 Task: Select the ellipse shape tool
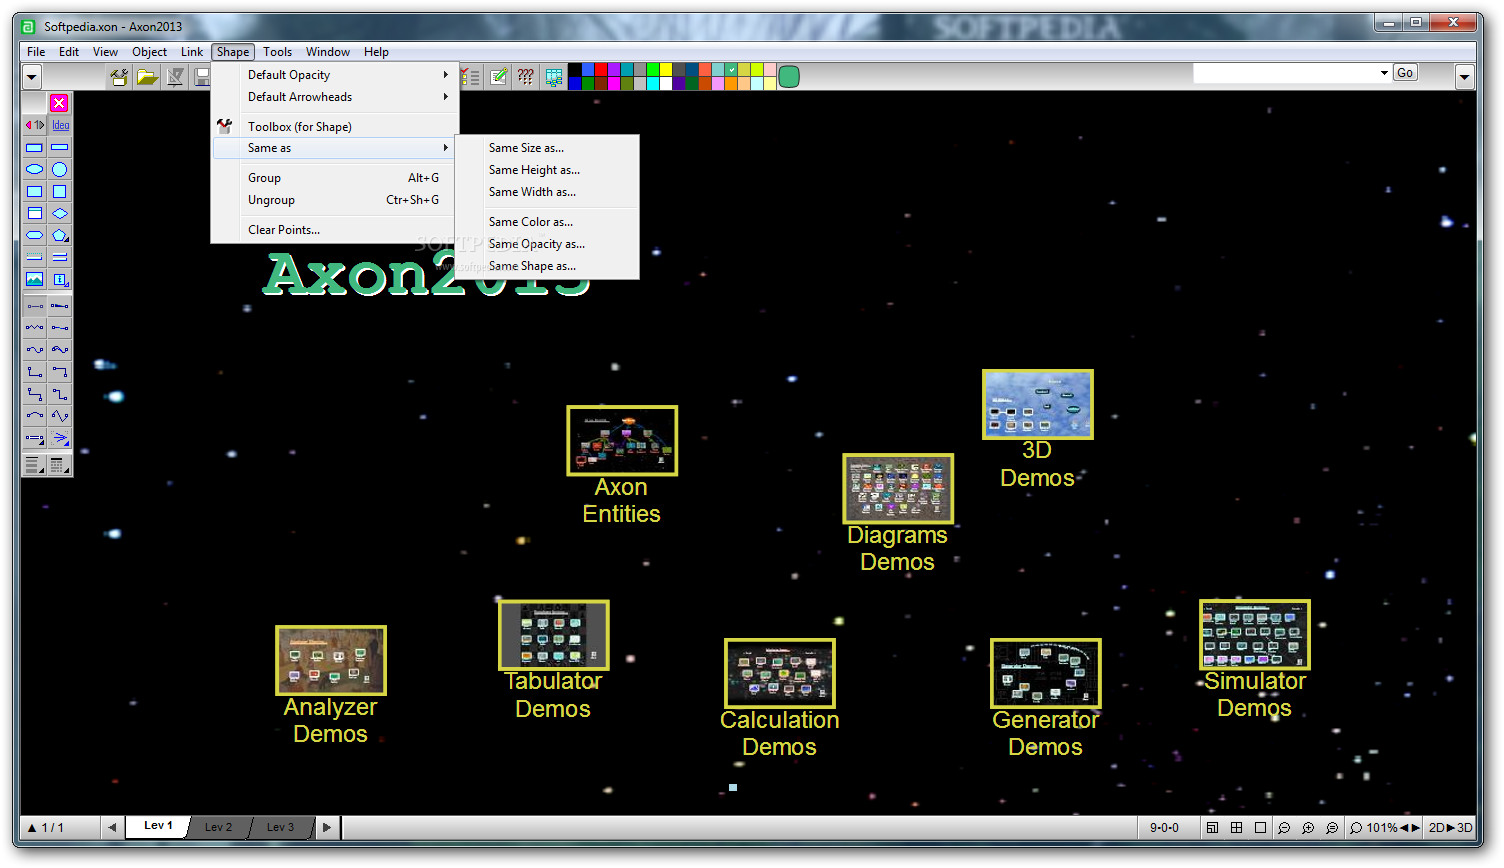[x=35, y=169]
